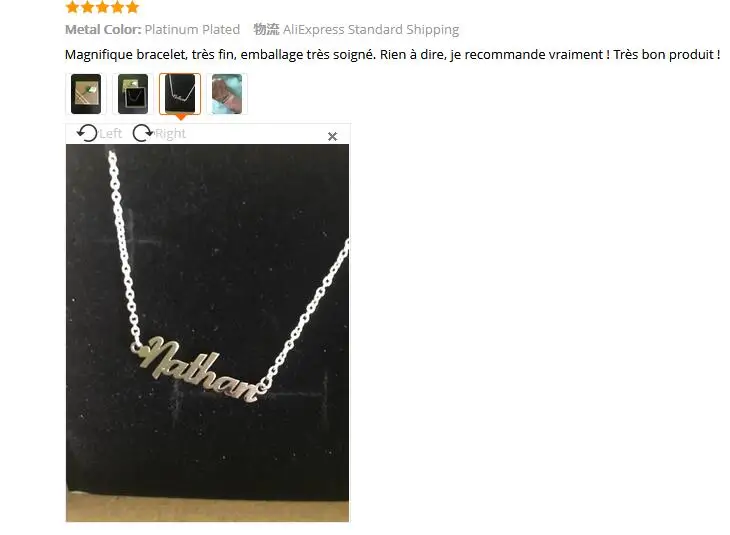Close the enlarged review photo viewer
This screenshot has height=535, width=730.
pos(332,136)
